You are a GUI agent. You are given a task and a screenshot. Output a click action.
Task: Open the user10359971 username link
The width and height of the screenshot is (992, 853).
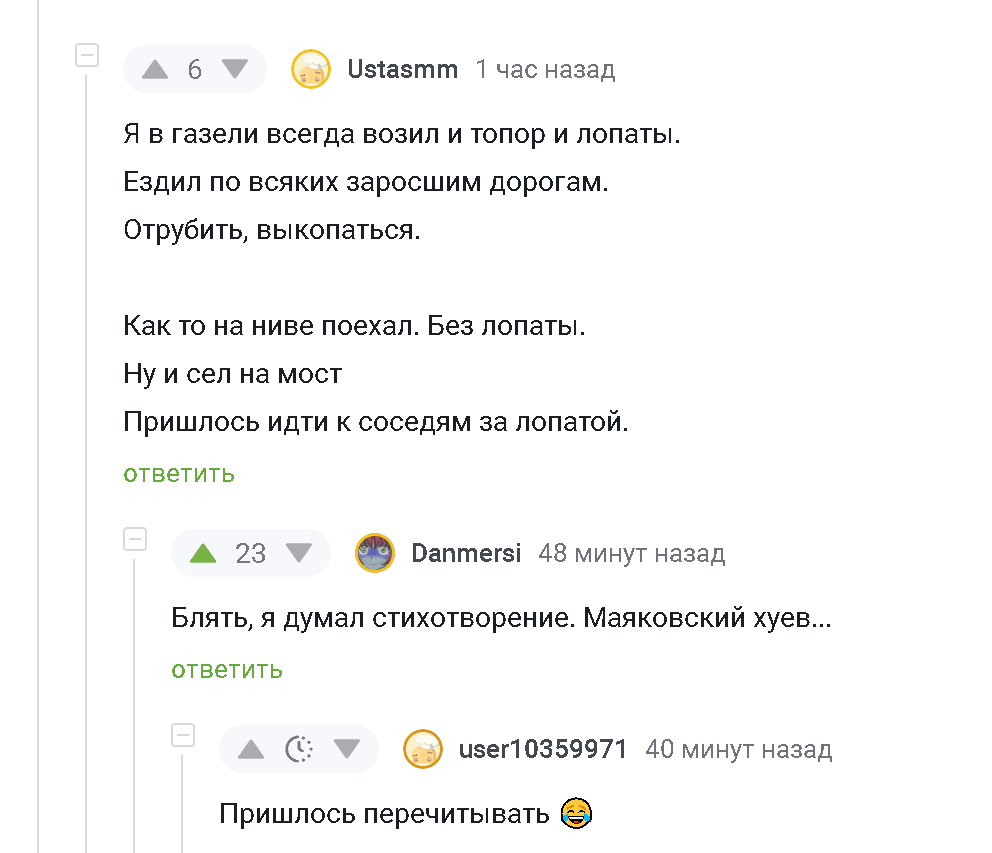[x=542, y=749]
